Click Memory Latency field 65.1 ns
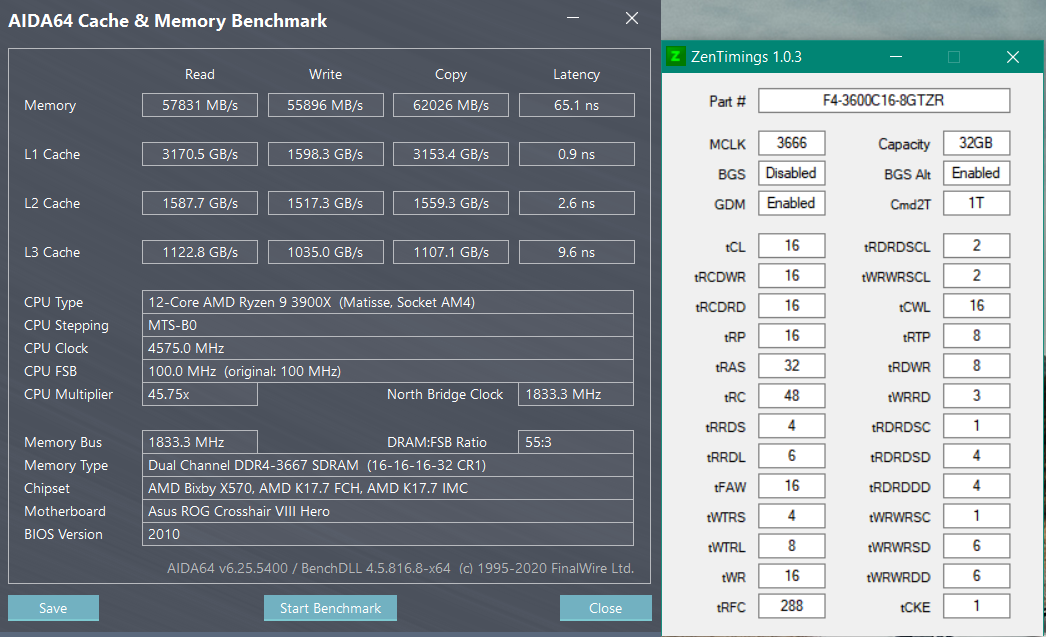The width and height of the screenshot is (1046, 637). click(x=576, y=105)
